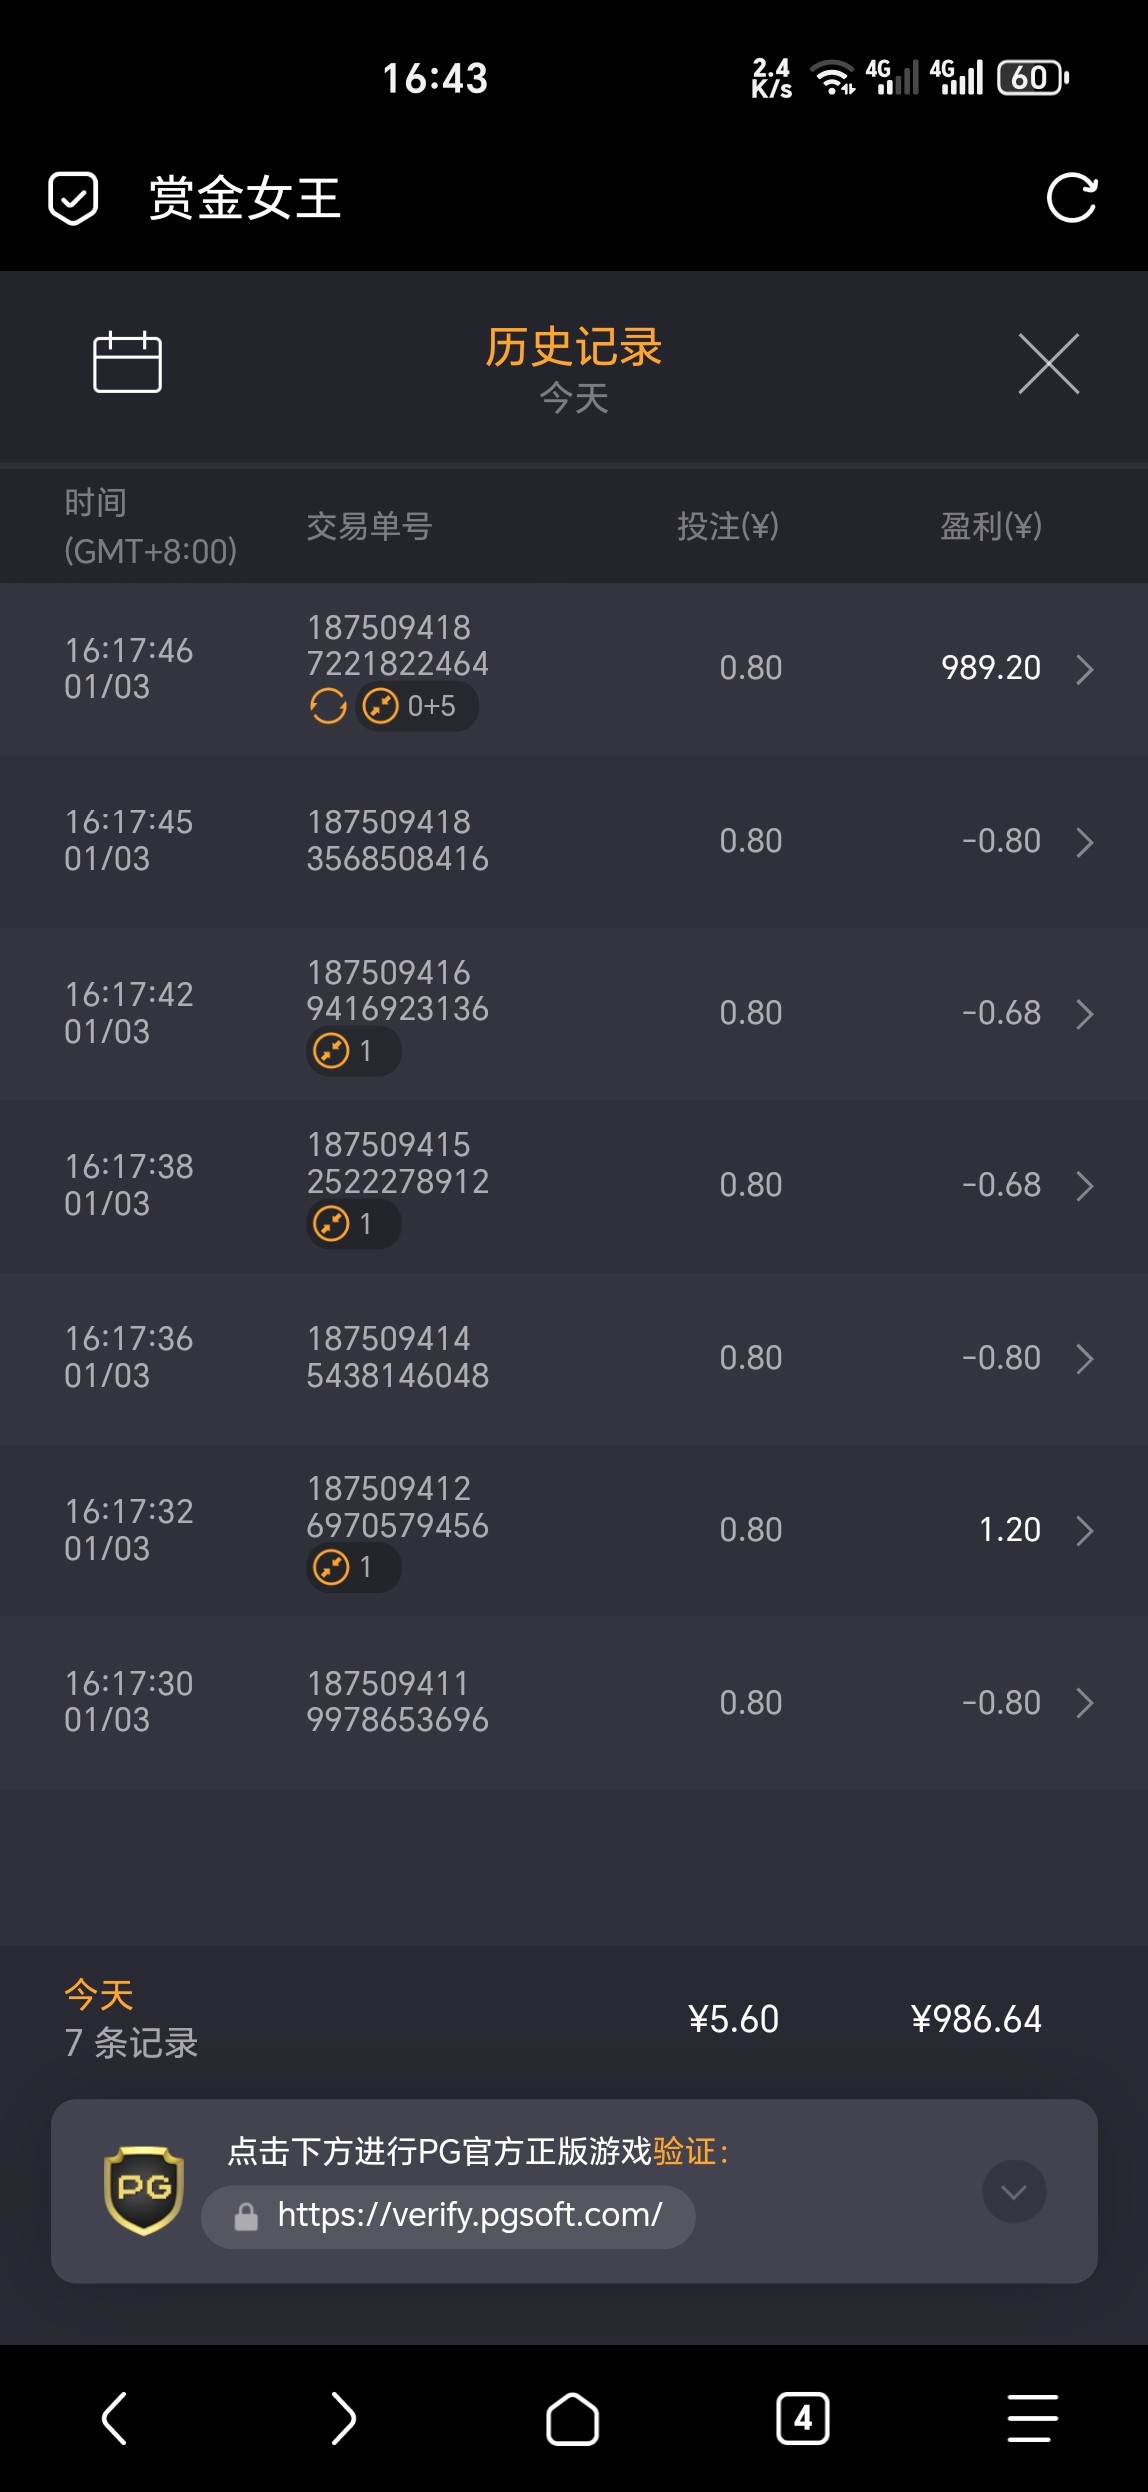This screenshot has height=2492, width=1148.
Task: Close the history records panel
Action: [1048, 364]
